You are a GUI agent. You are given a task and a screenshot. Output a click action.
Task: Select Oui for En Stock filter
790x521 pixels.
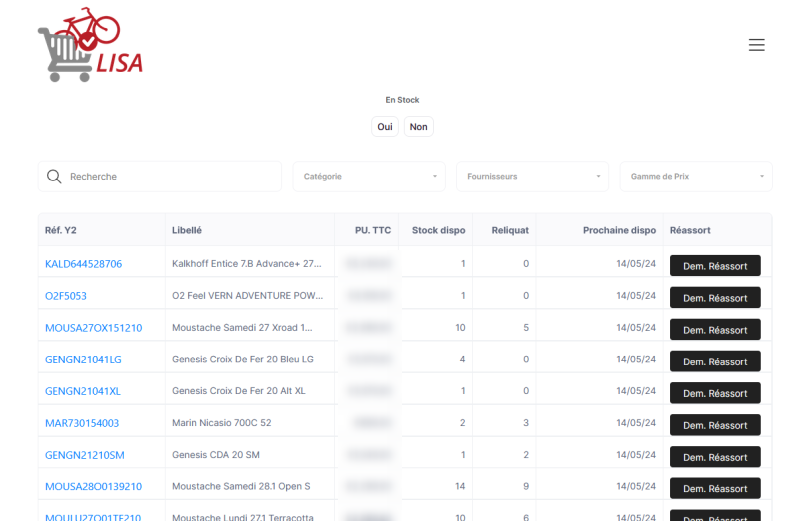385,126
